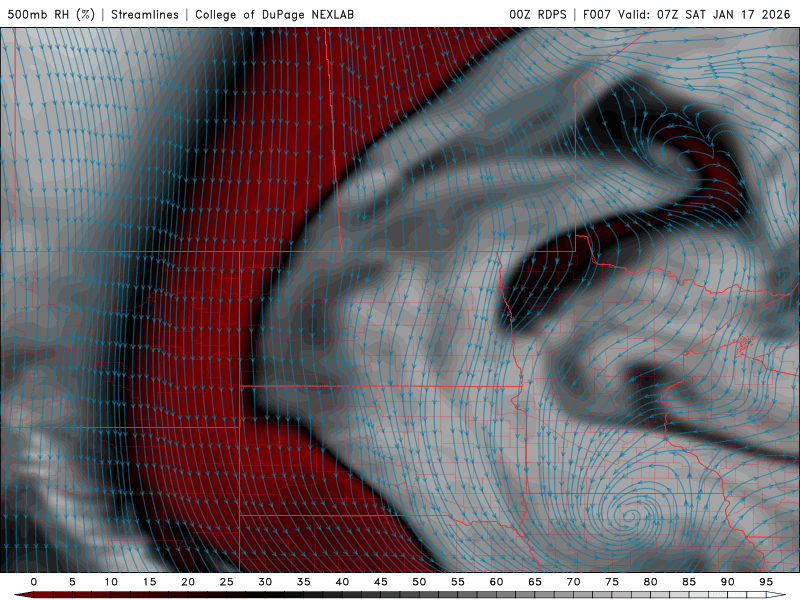Select the "15" colorbar value
Image resolution: width=800 pixels, height=600 pixels.
coord(149,582)
